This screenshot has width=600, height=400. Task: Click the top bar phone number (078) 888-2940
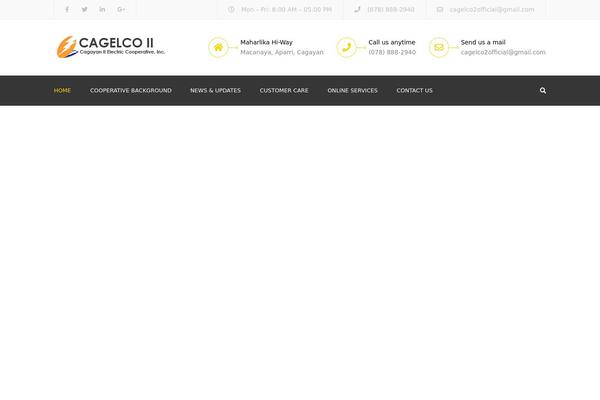pos(391,10)
